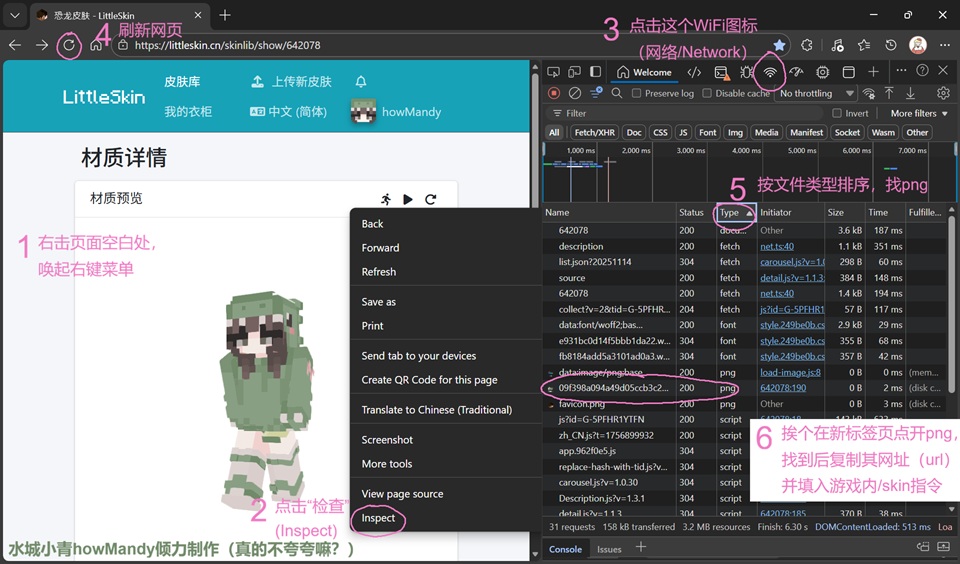Click the stop recording network log button
The image size is (960, 564).
[x=554, y=93]
